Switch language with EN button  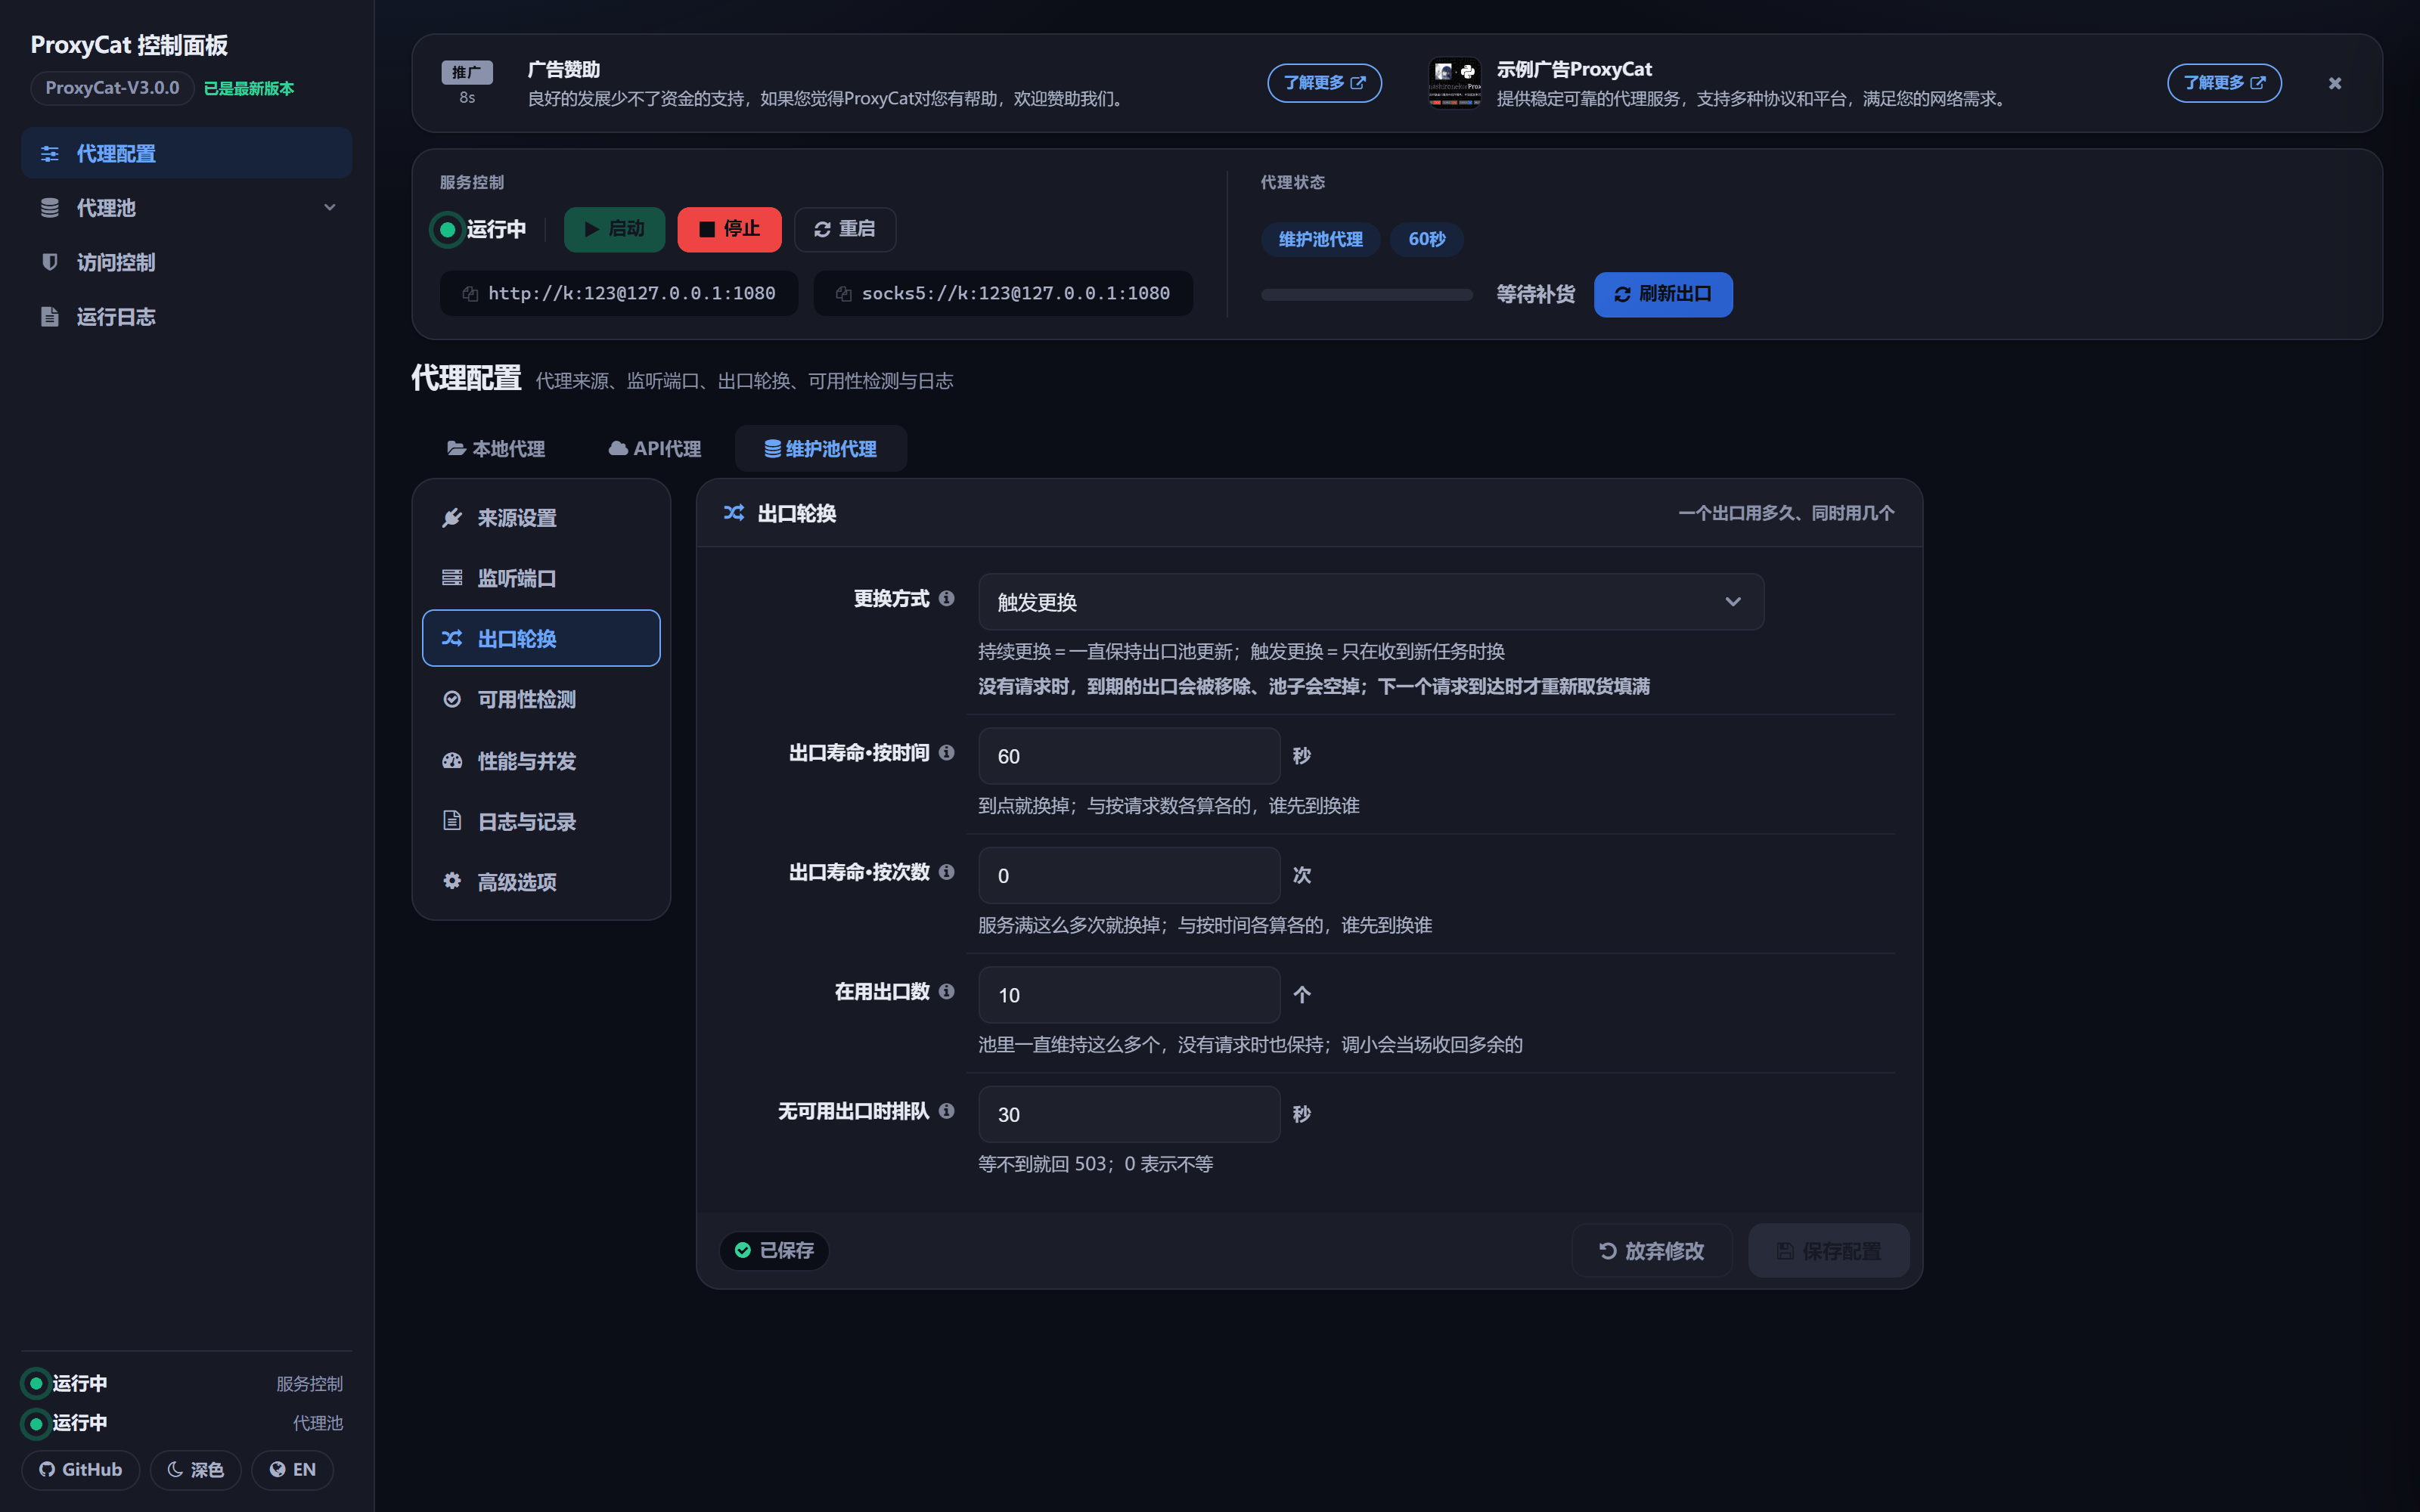[x=292, y=1469]
